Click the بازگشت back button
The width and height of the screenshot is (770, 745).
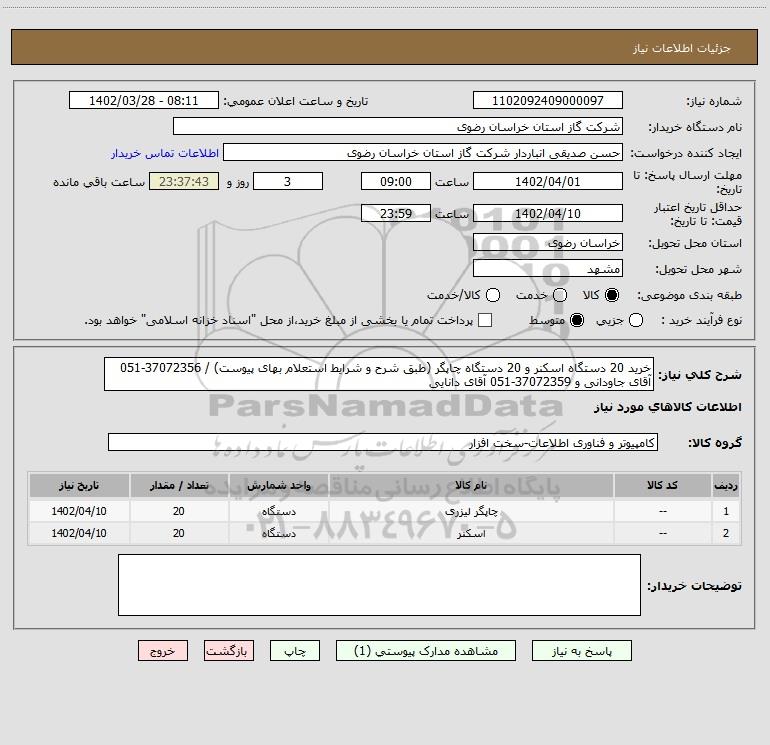click(229, 651)
